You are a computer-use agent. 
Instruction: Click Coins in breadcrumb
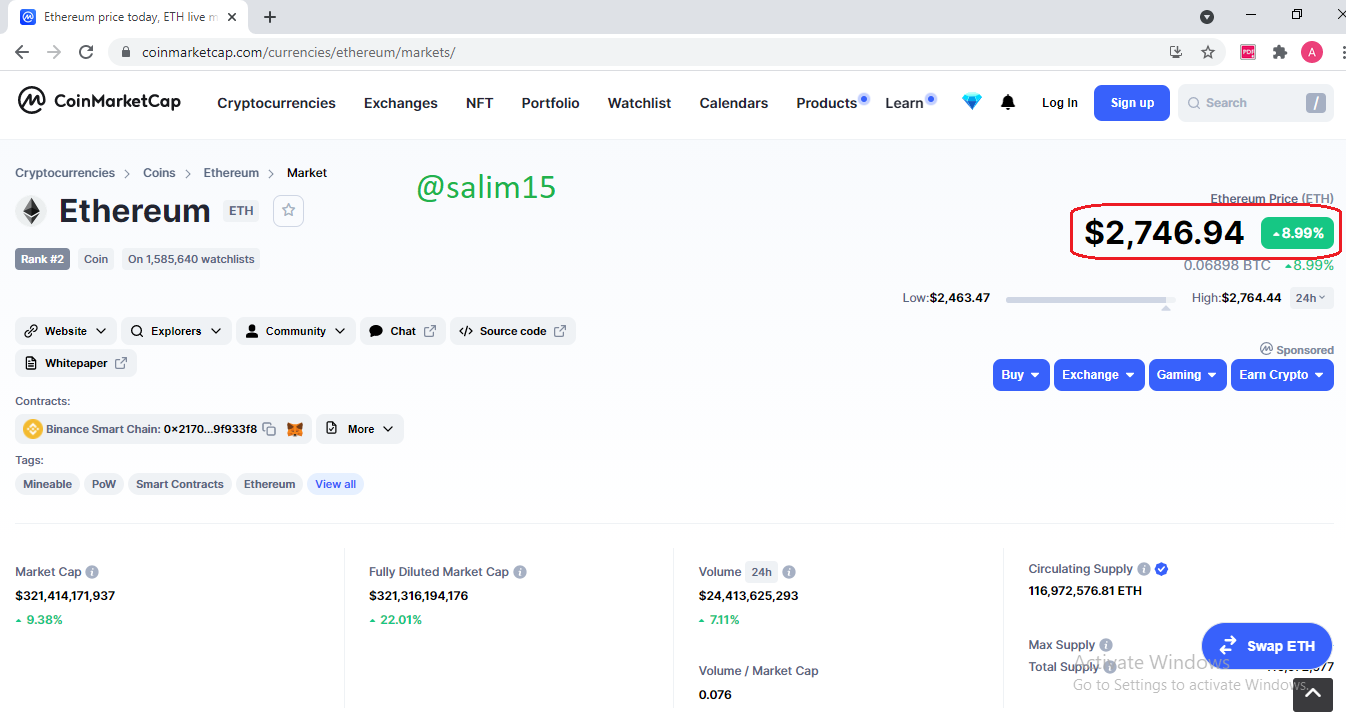pos(159,173)
